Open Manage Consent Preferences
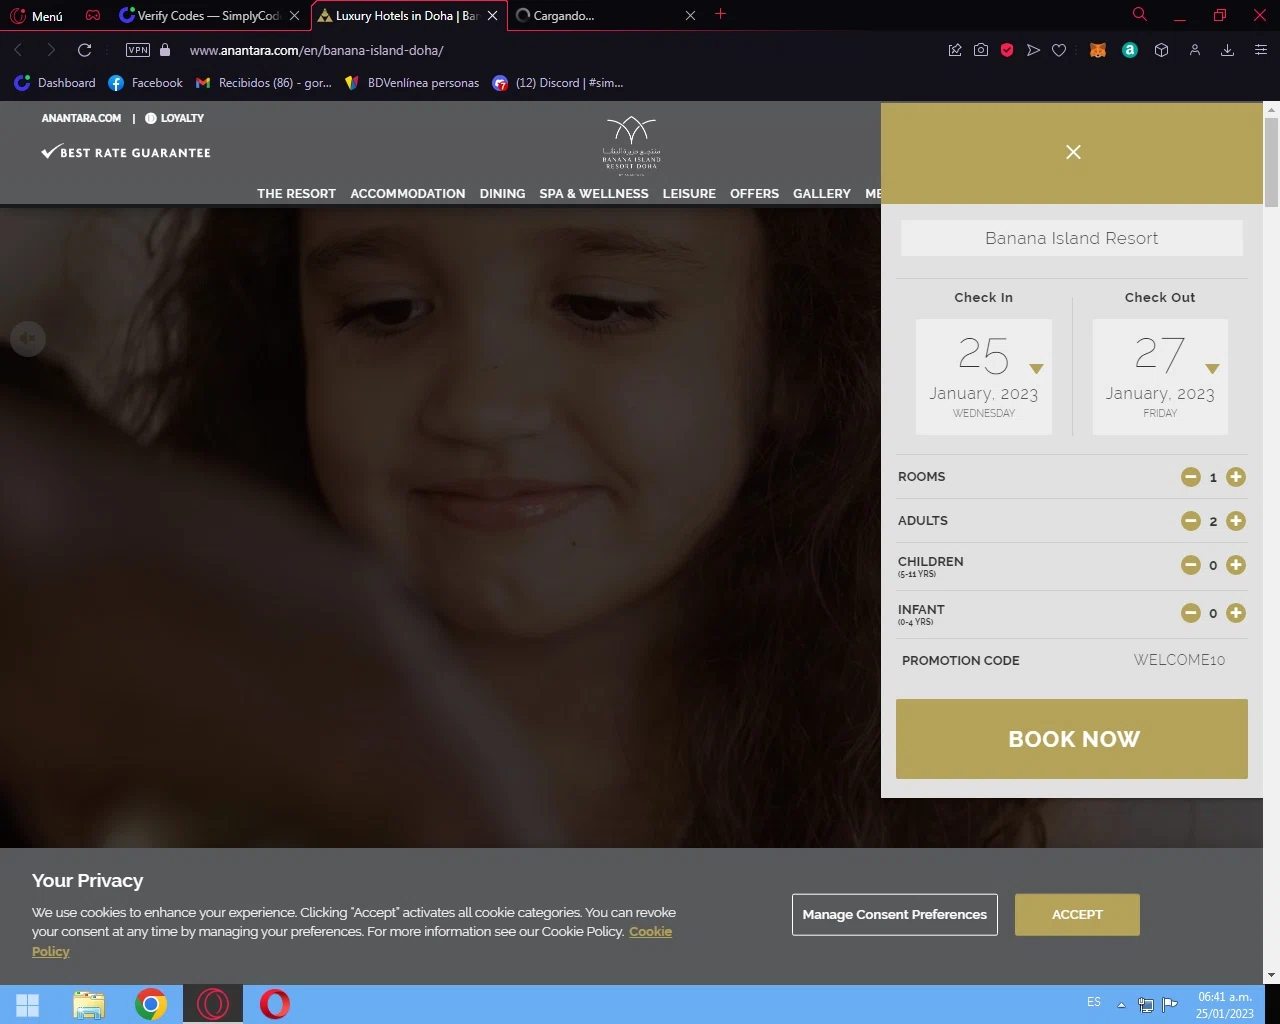This screenshot has width=1280, height=1024. tap(895, 915)
